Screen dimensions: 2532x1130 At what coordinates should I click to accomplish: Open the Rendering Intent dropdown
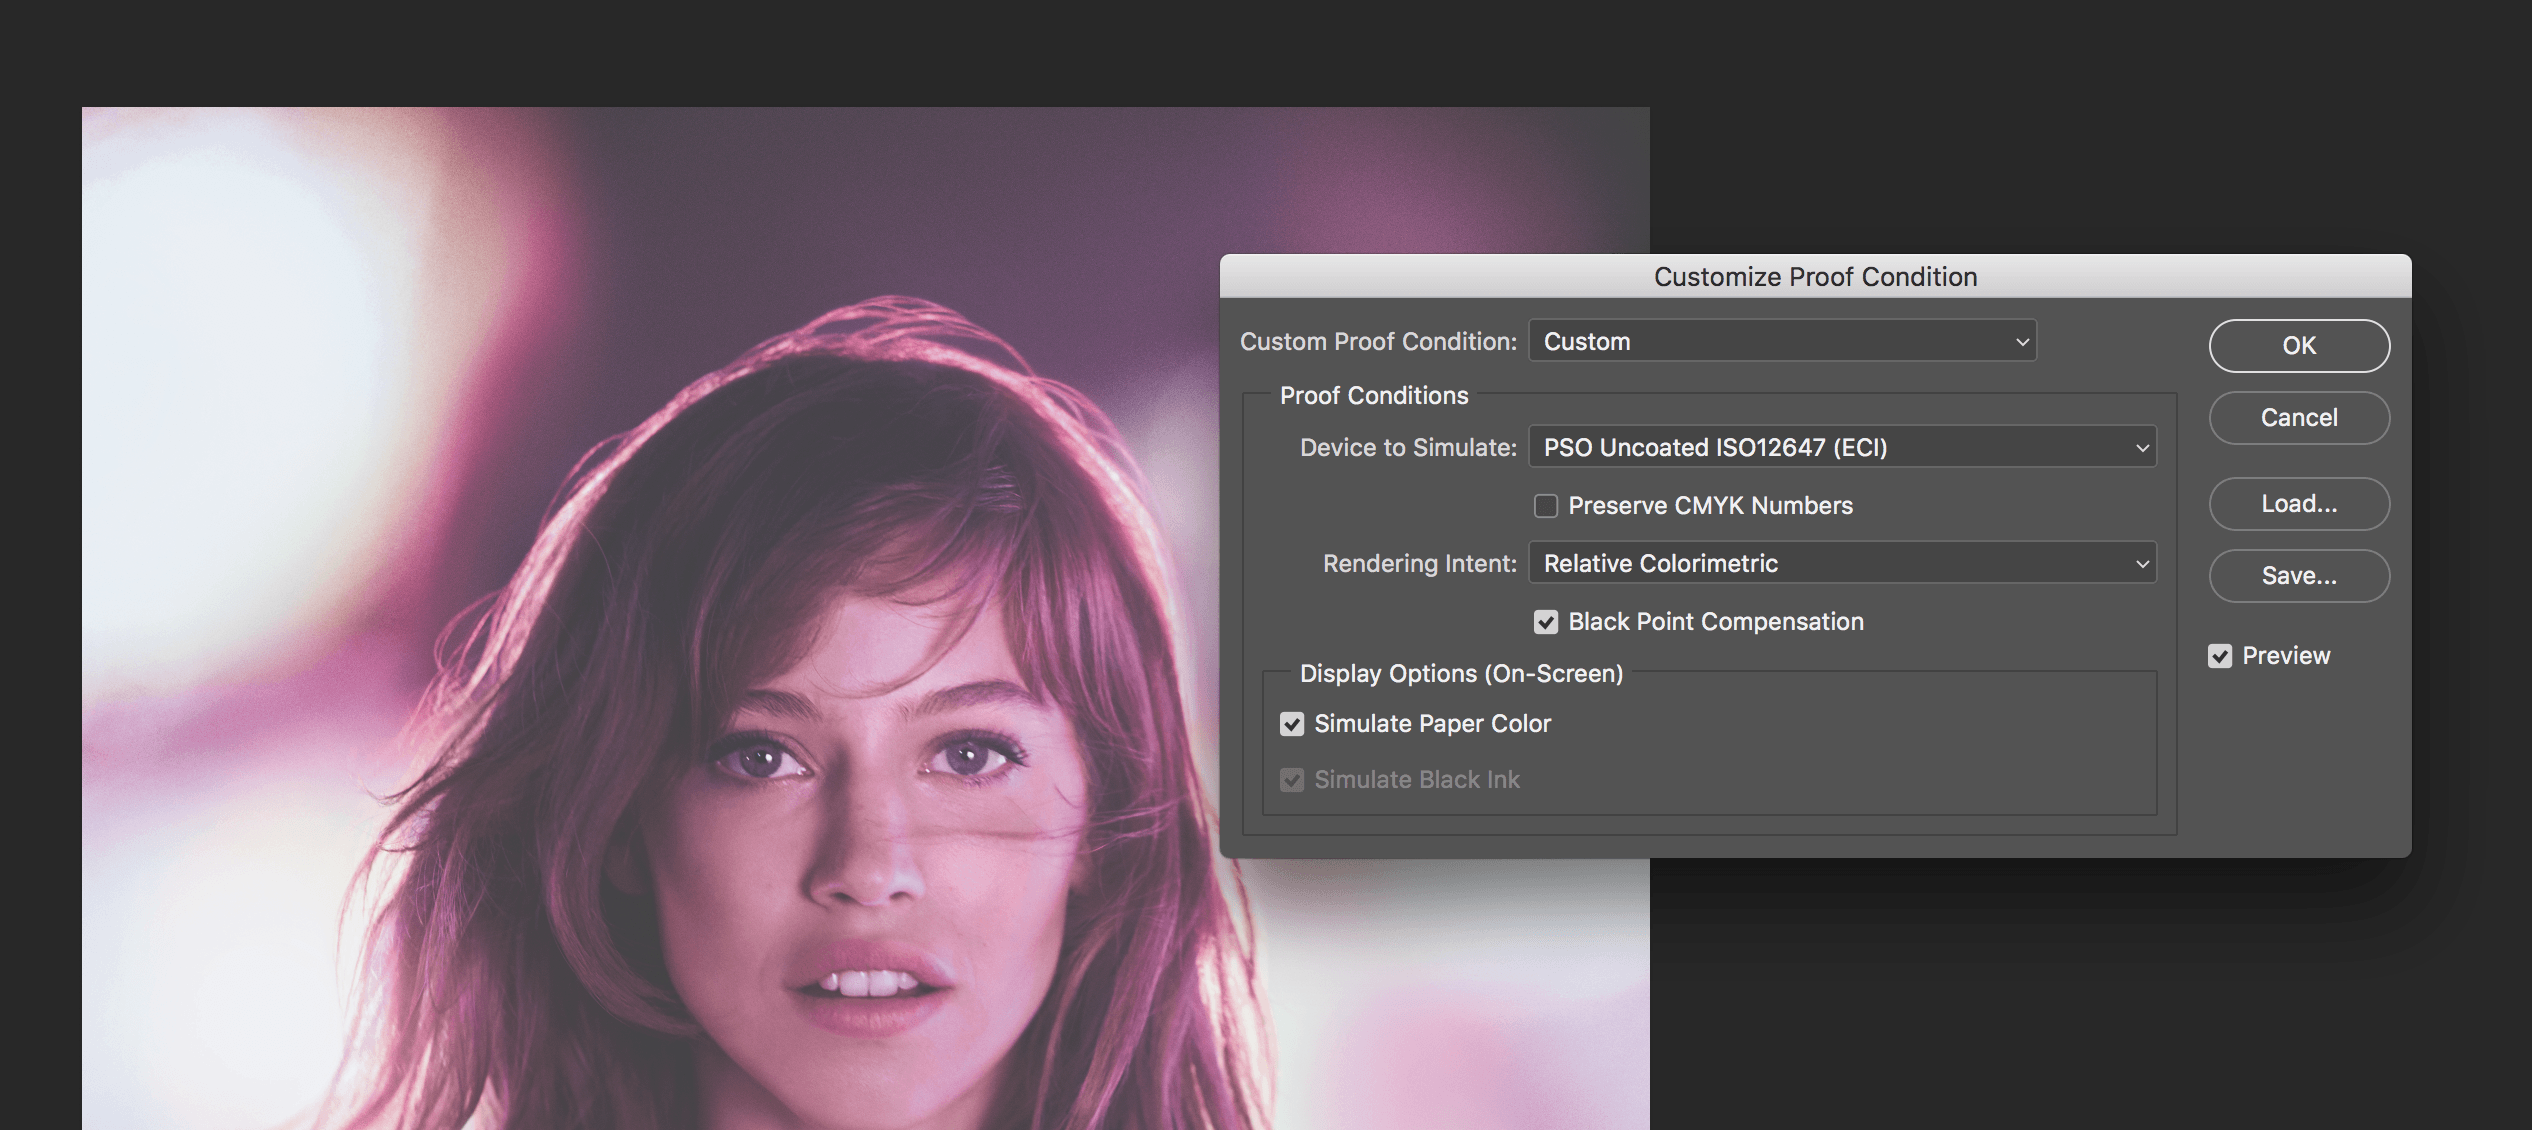[1842, 563]
